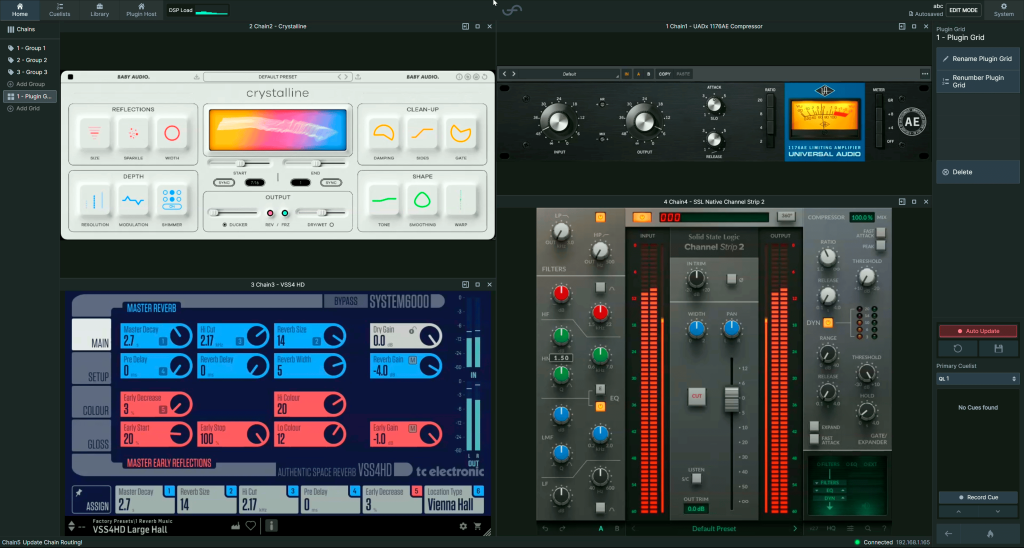Toggle the REV reverse button in Crystalline
Viewport: 1024px width, 548px height.
coord(270,213)
